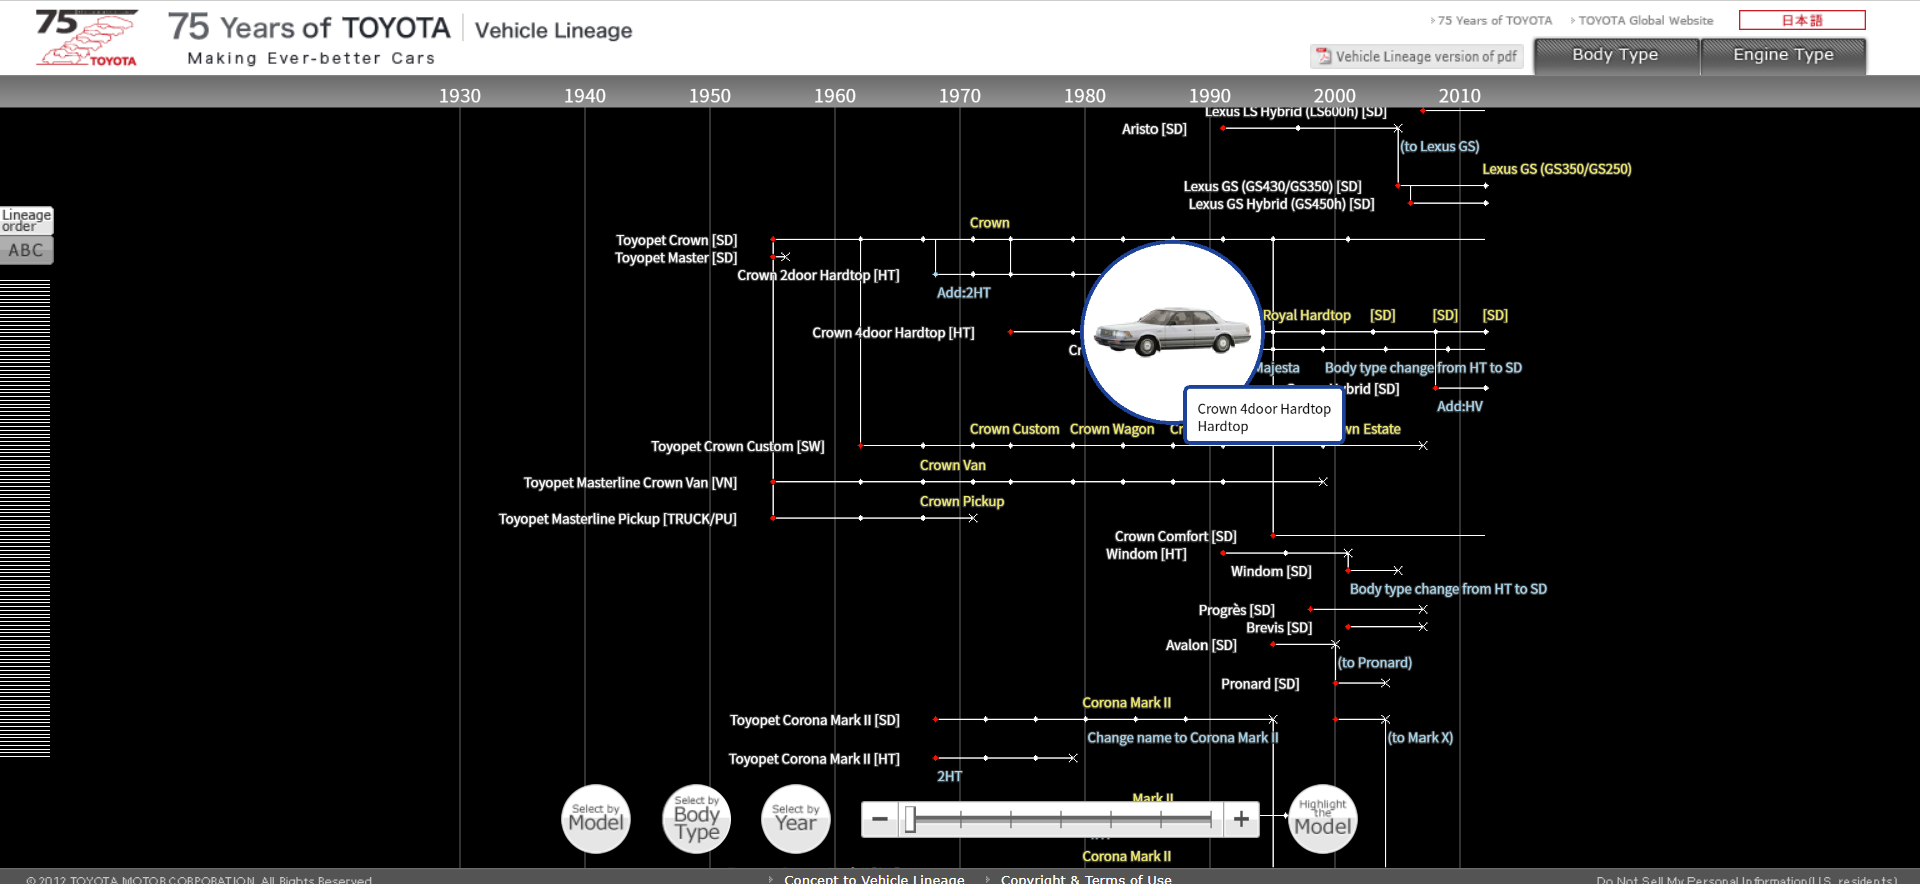Viewport: 1920px width, 884px height.
Task: Open Copyright & Terms of Use link
Action: pos(1085,878)
